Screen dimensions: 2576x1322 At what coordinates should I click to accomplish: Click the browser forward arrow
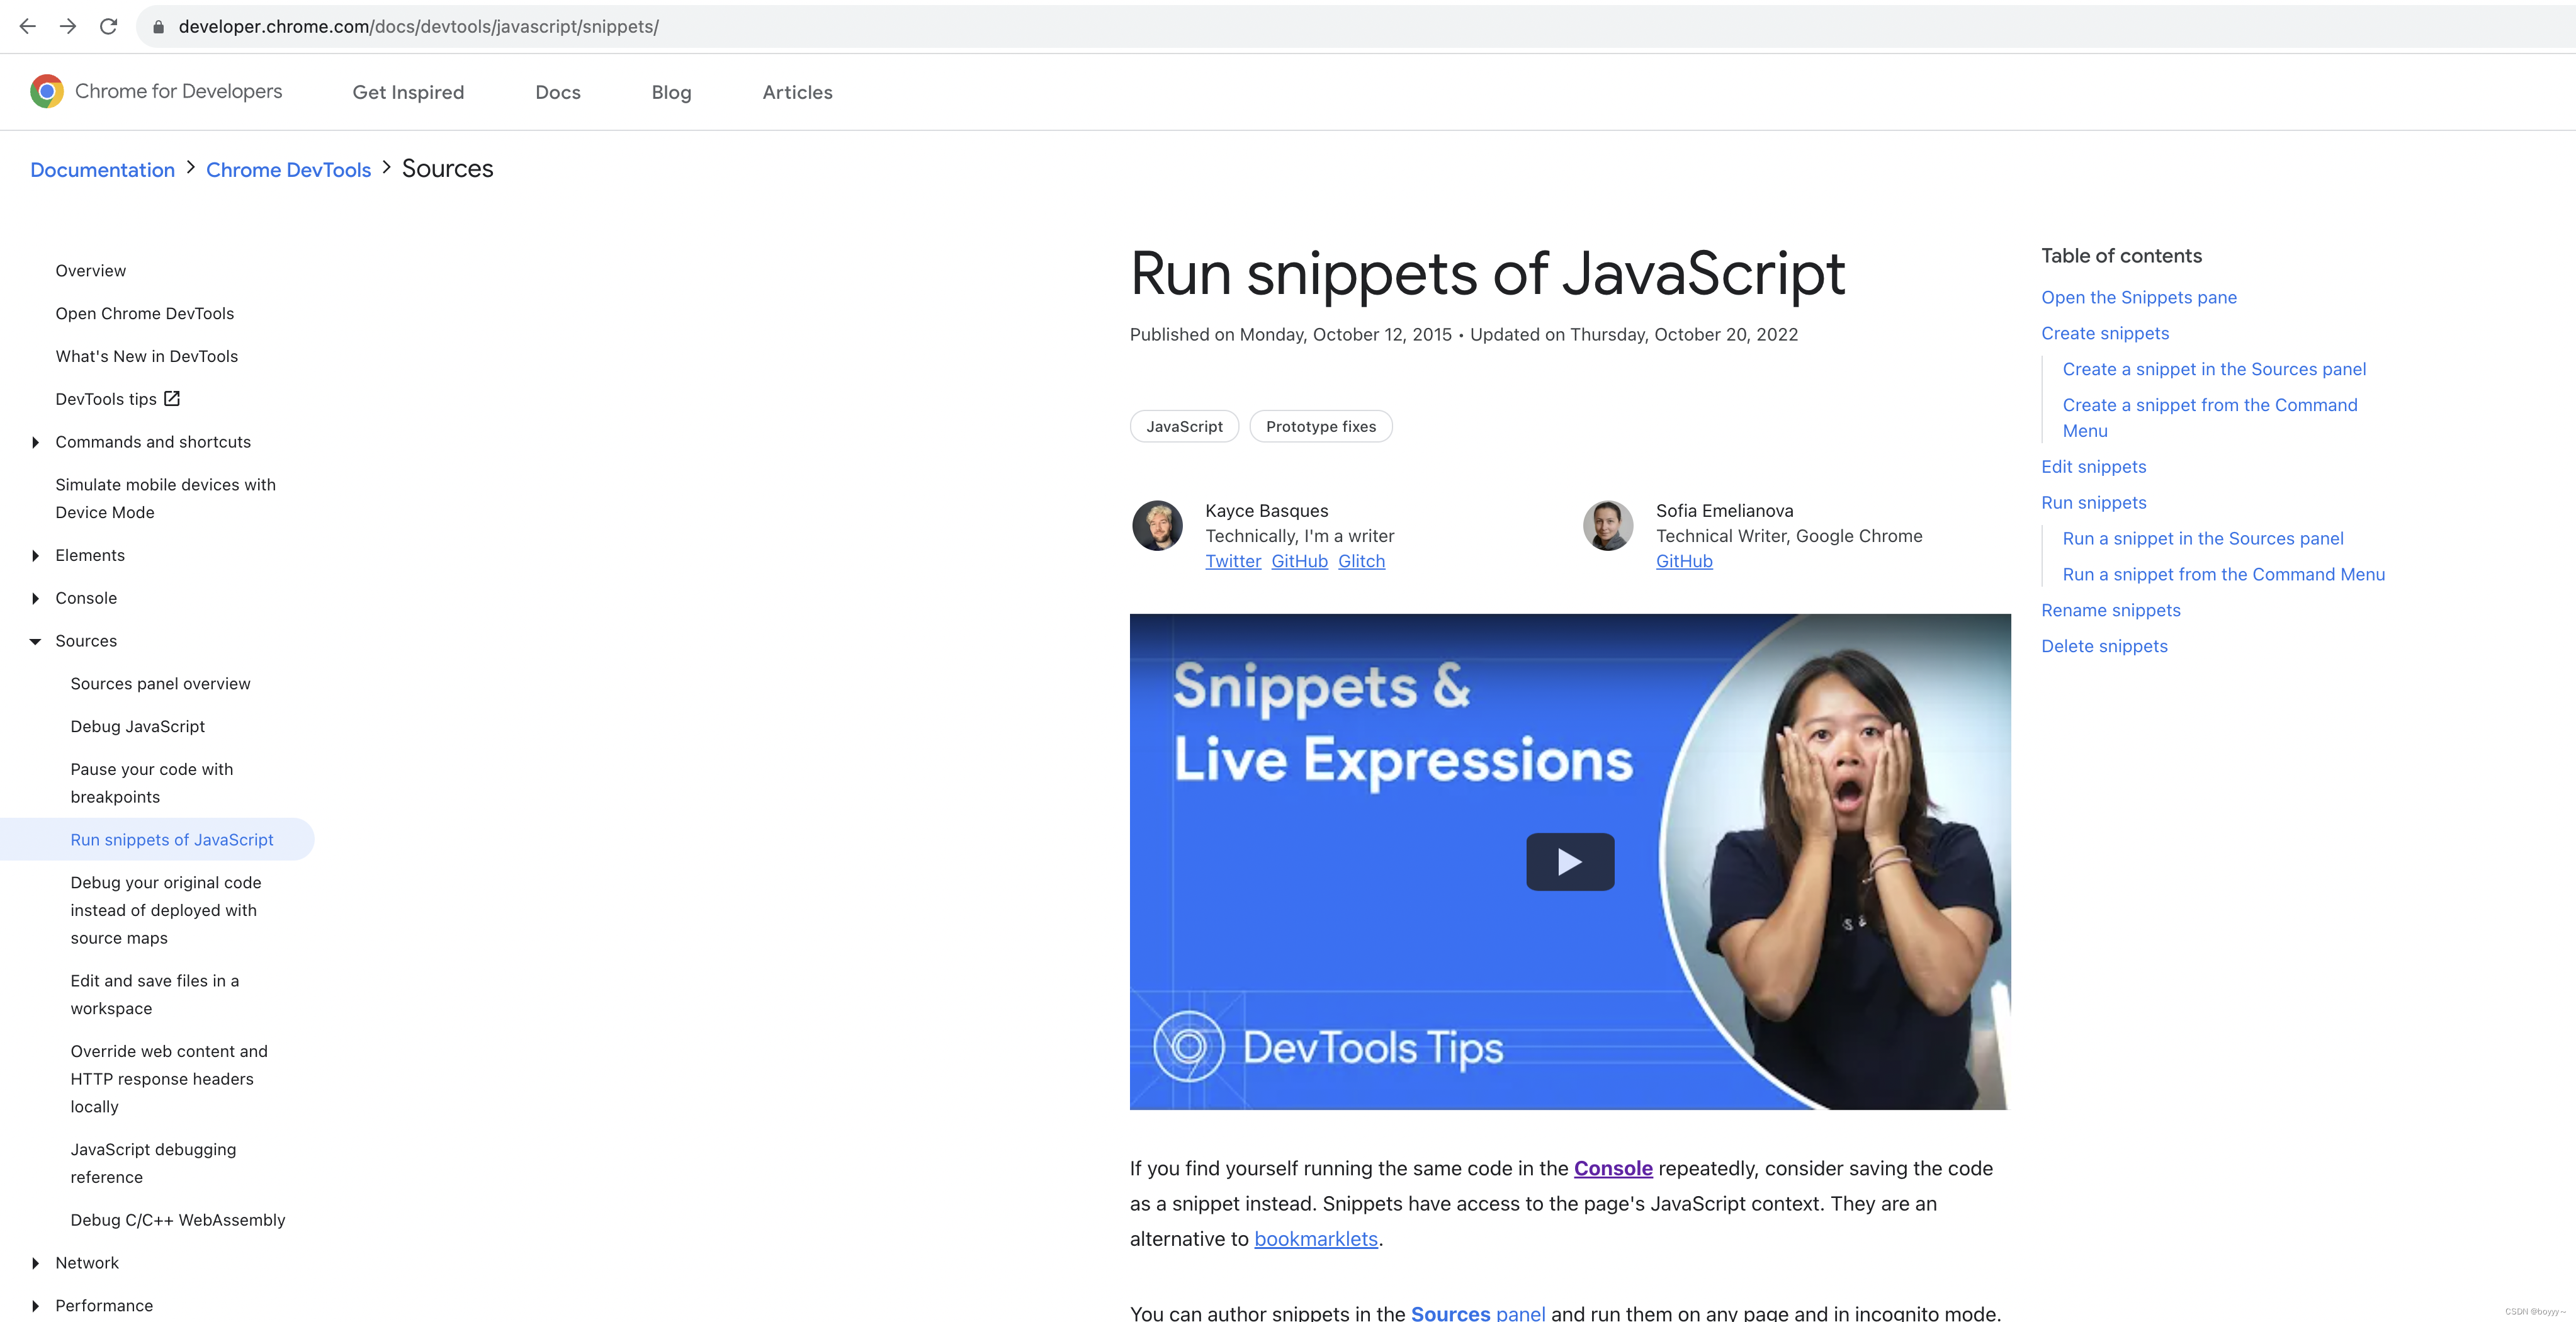pyautogui.click(x=68, y=27)
